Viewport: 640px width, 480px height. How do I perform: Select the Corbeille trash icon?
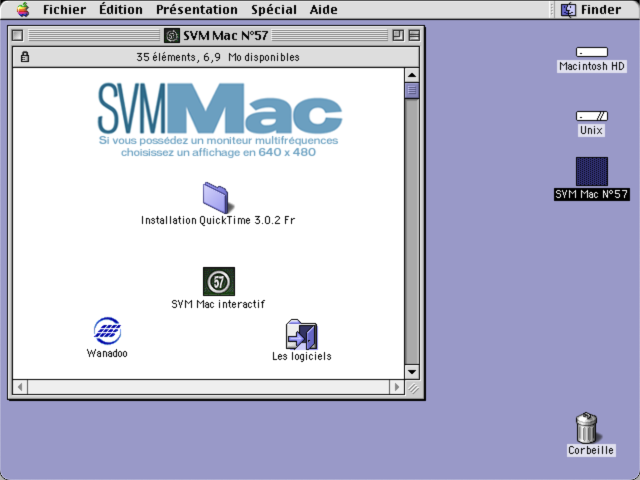[x=587, y=427]
